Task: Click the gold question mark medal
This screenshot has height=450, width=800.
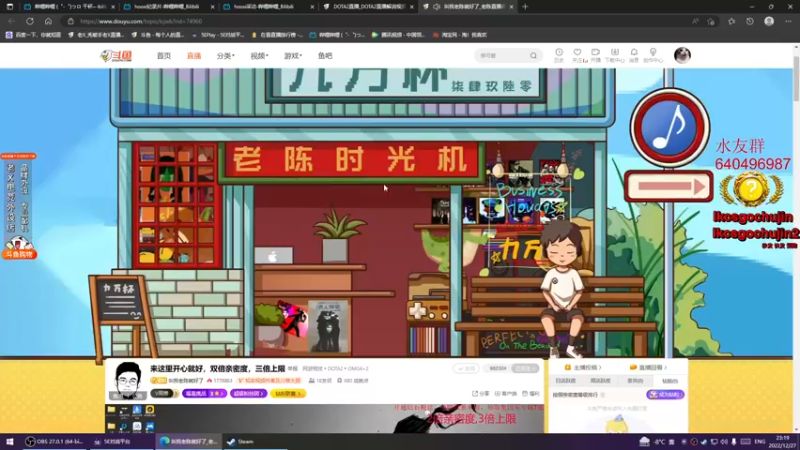Action: point(751,189)
